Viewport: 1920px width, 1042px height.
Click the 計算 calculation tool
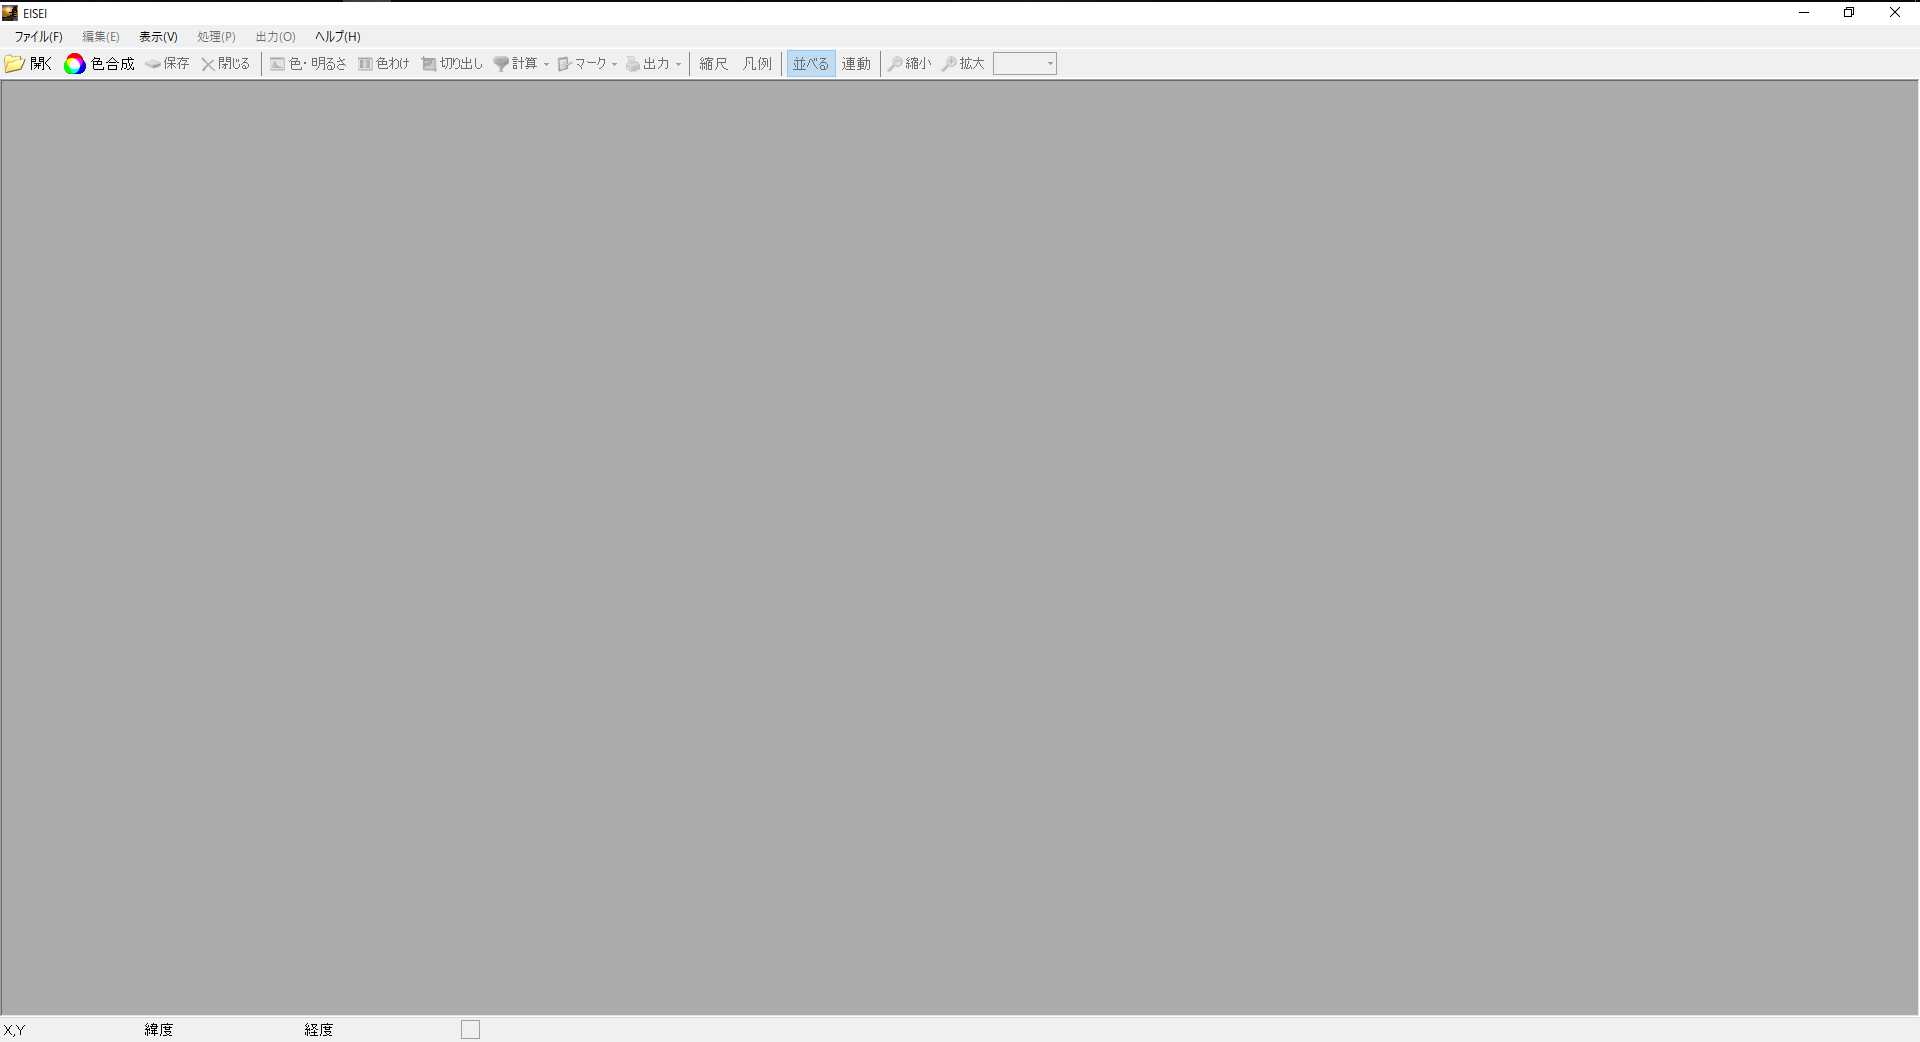coord(515,64)
